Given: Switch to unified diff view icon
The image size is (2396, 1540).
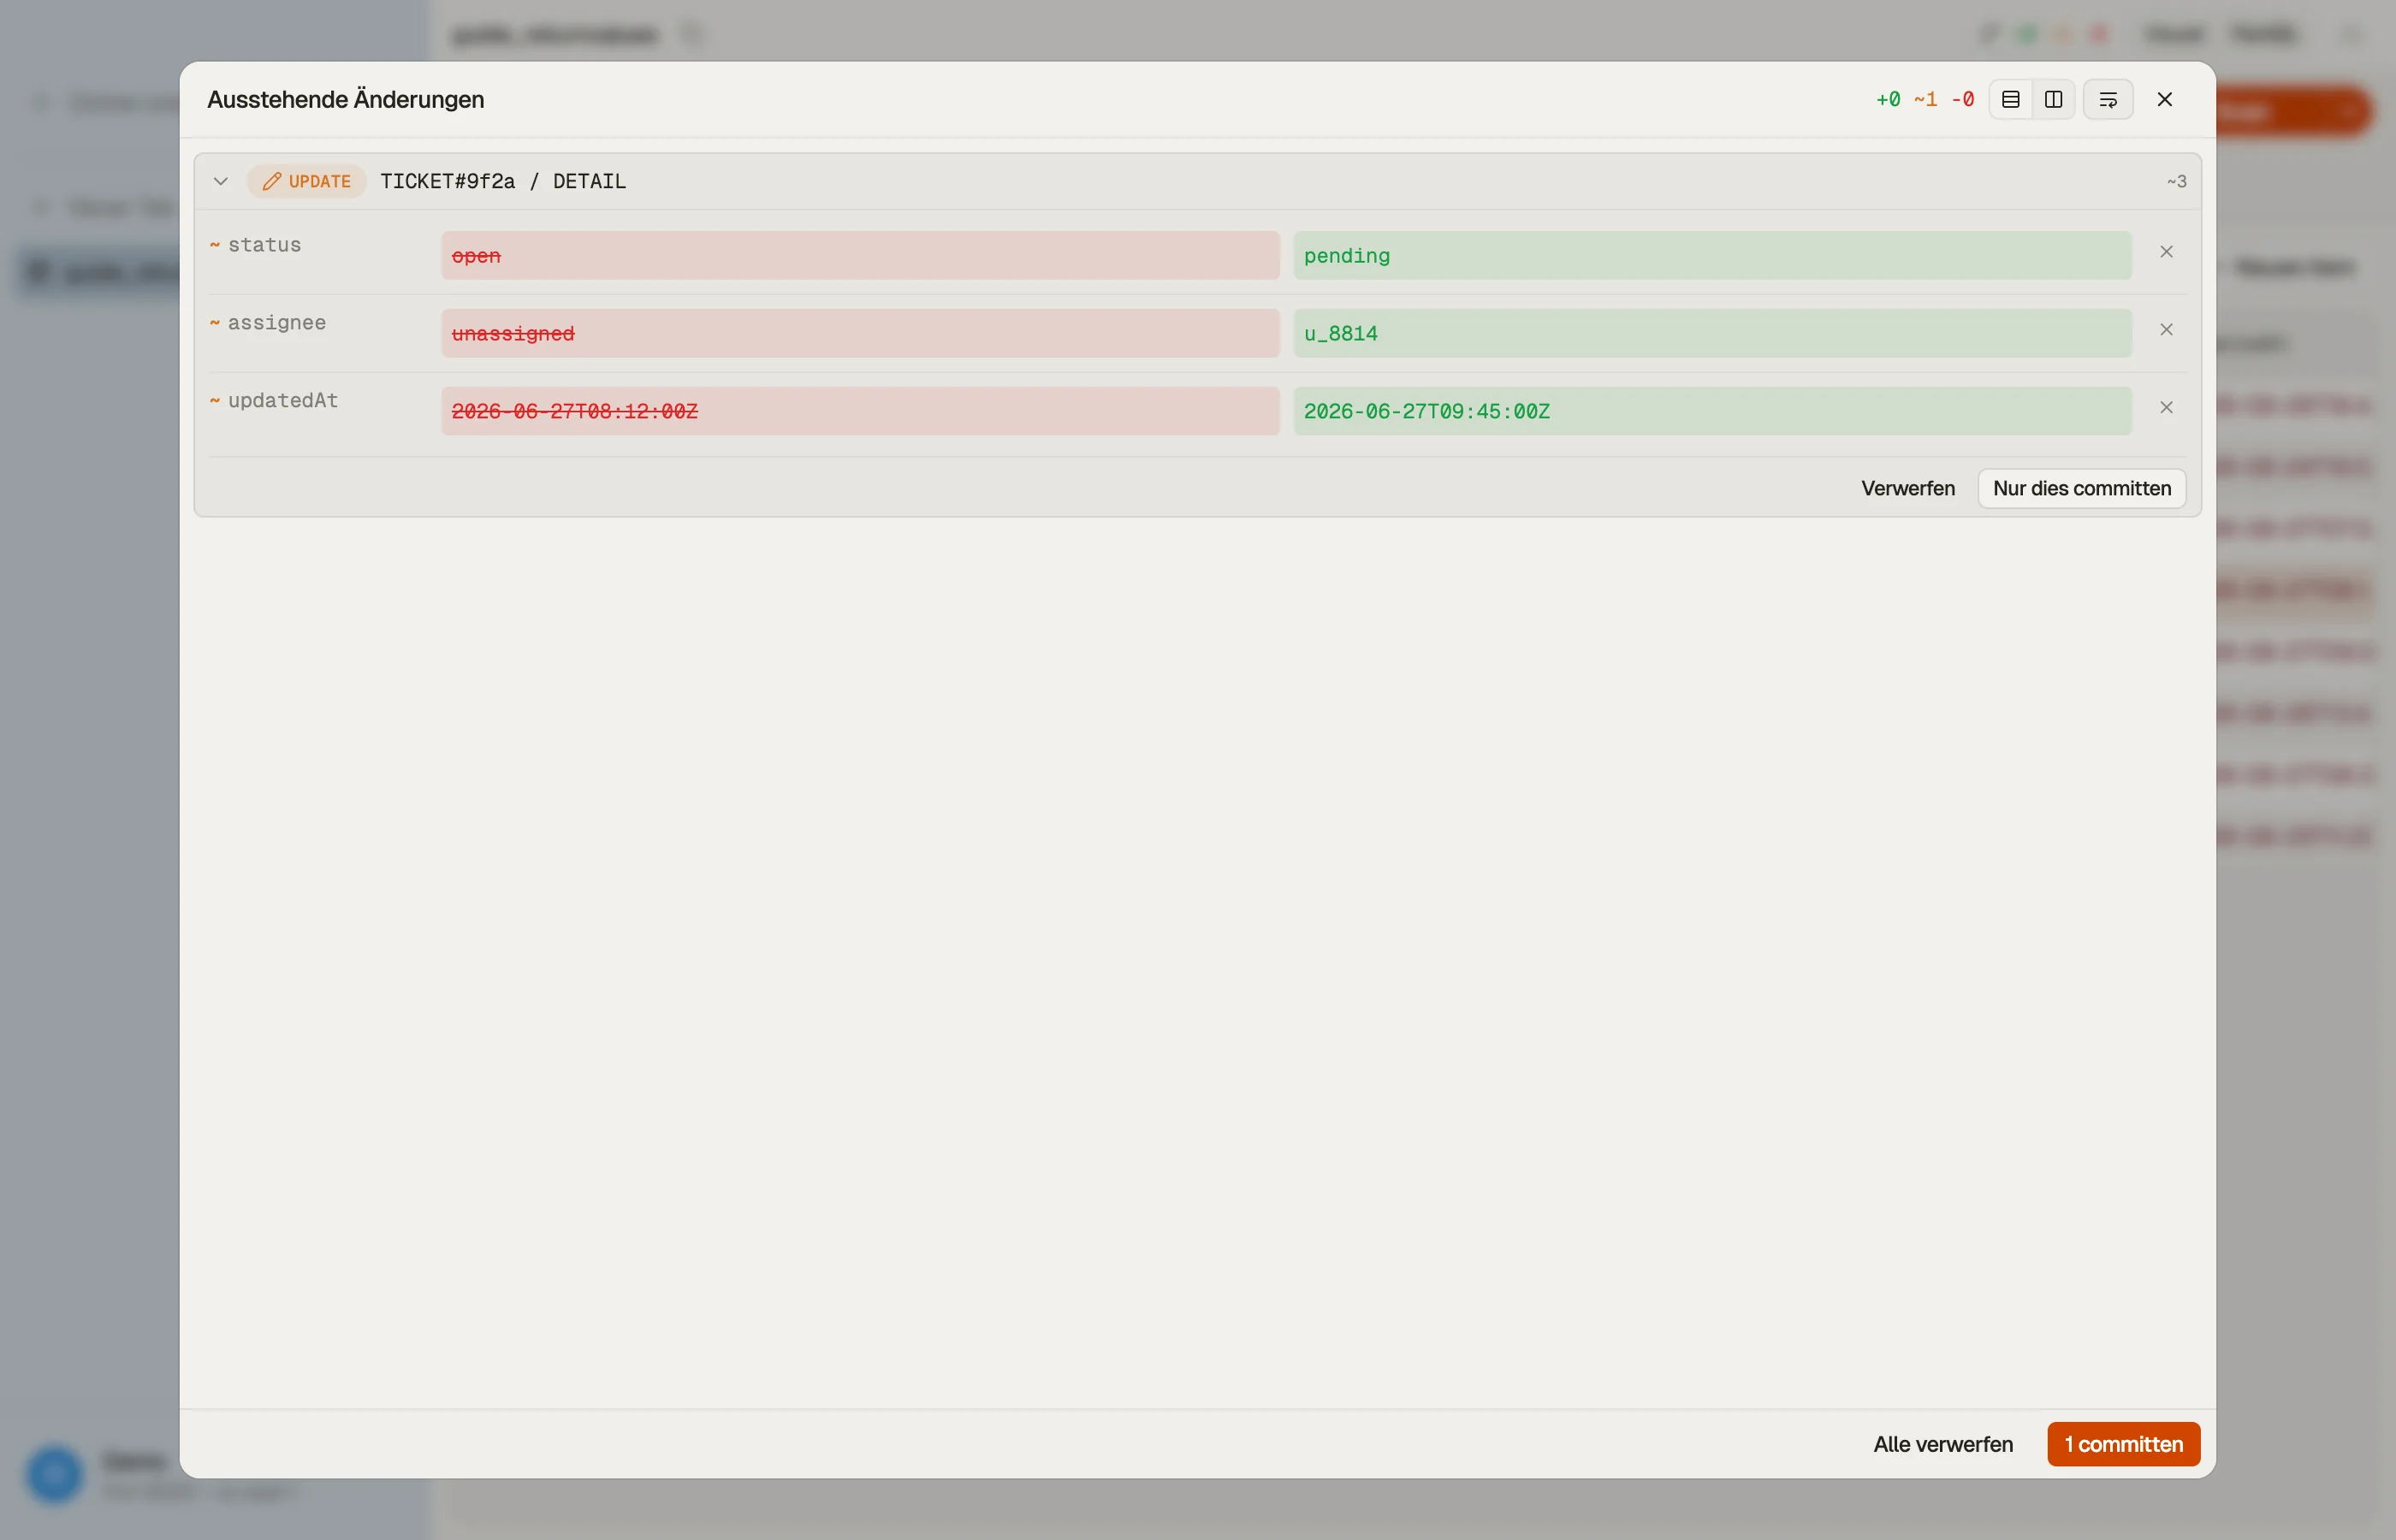Looking at the screenshot, I should tap(2011, 99).
